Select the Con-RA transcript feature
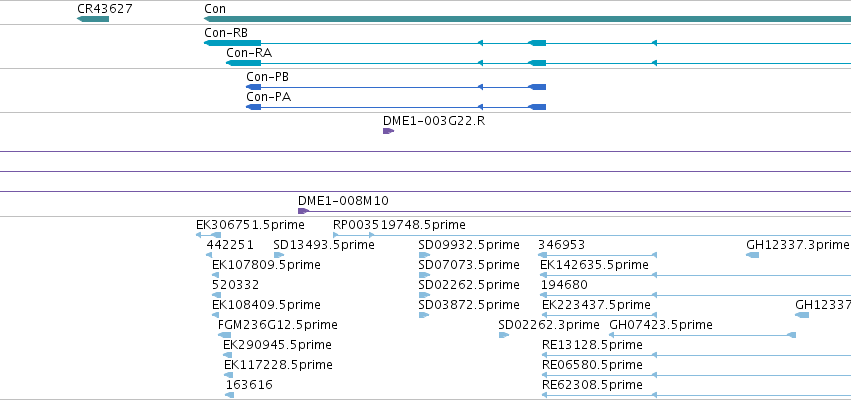Screen dimensions: 851x400 point(538,64)
